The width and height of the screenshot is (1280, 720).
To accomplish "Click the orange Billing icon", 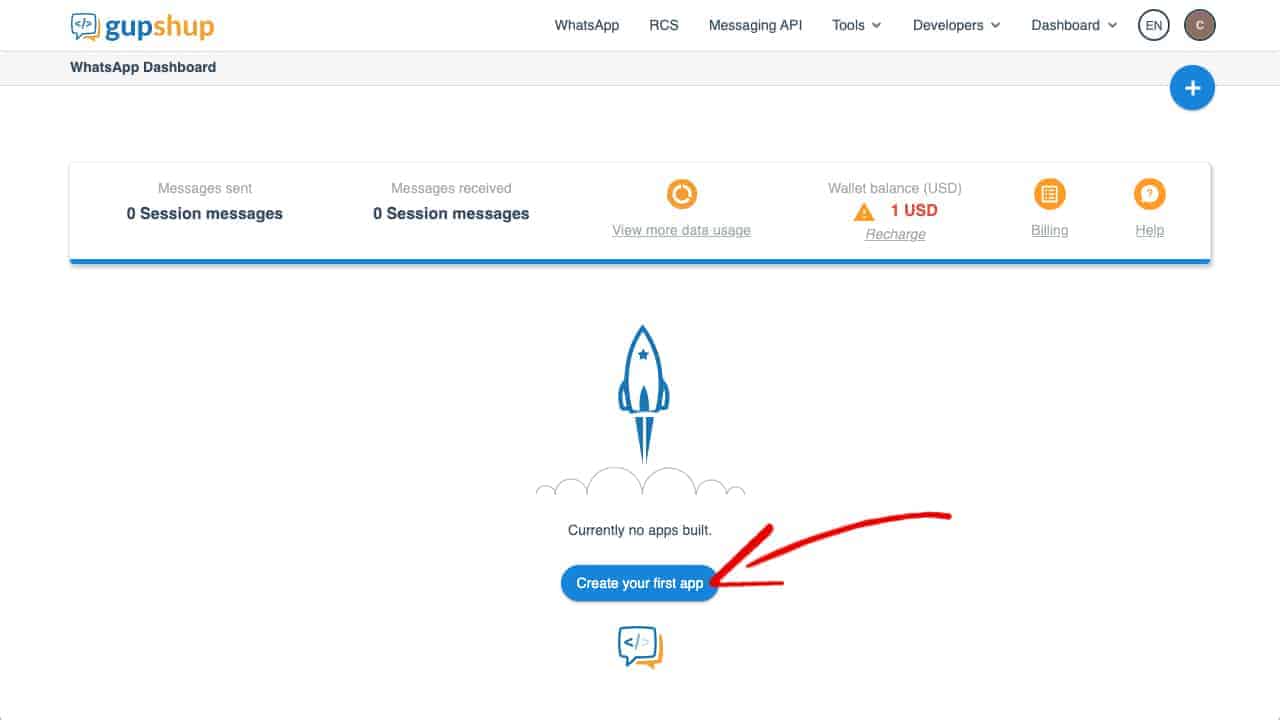I will pyautogui.click(x=1050, y=194).
